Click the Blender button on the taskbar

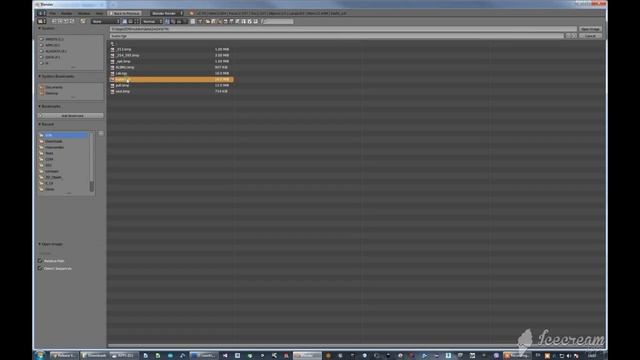307,356
